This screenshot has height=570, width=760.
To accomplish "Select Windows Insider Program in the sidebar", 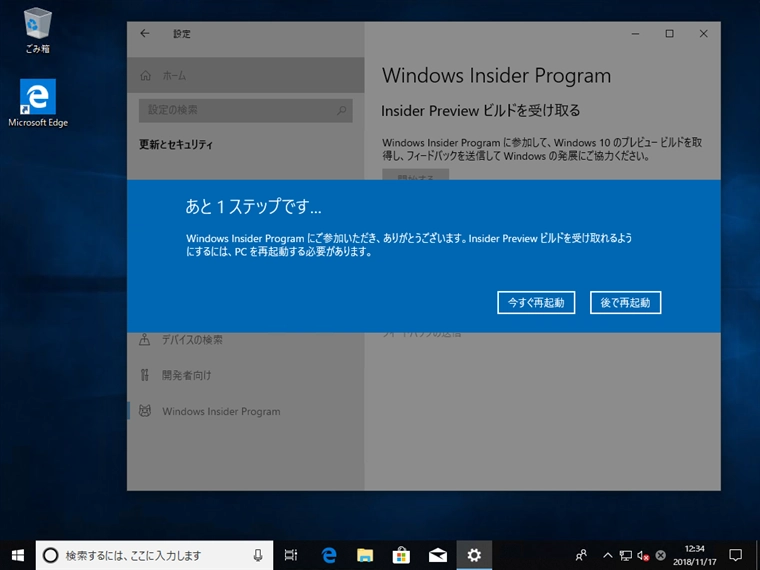I will click(x=246, y=411).
